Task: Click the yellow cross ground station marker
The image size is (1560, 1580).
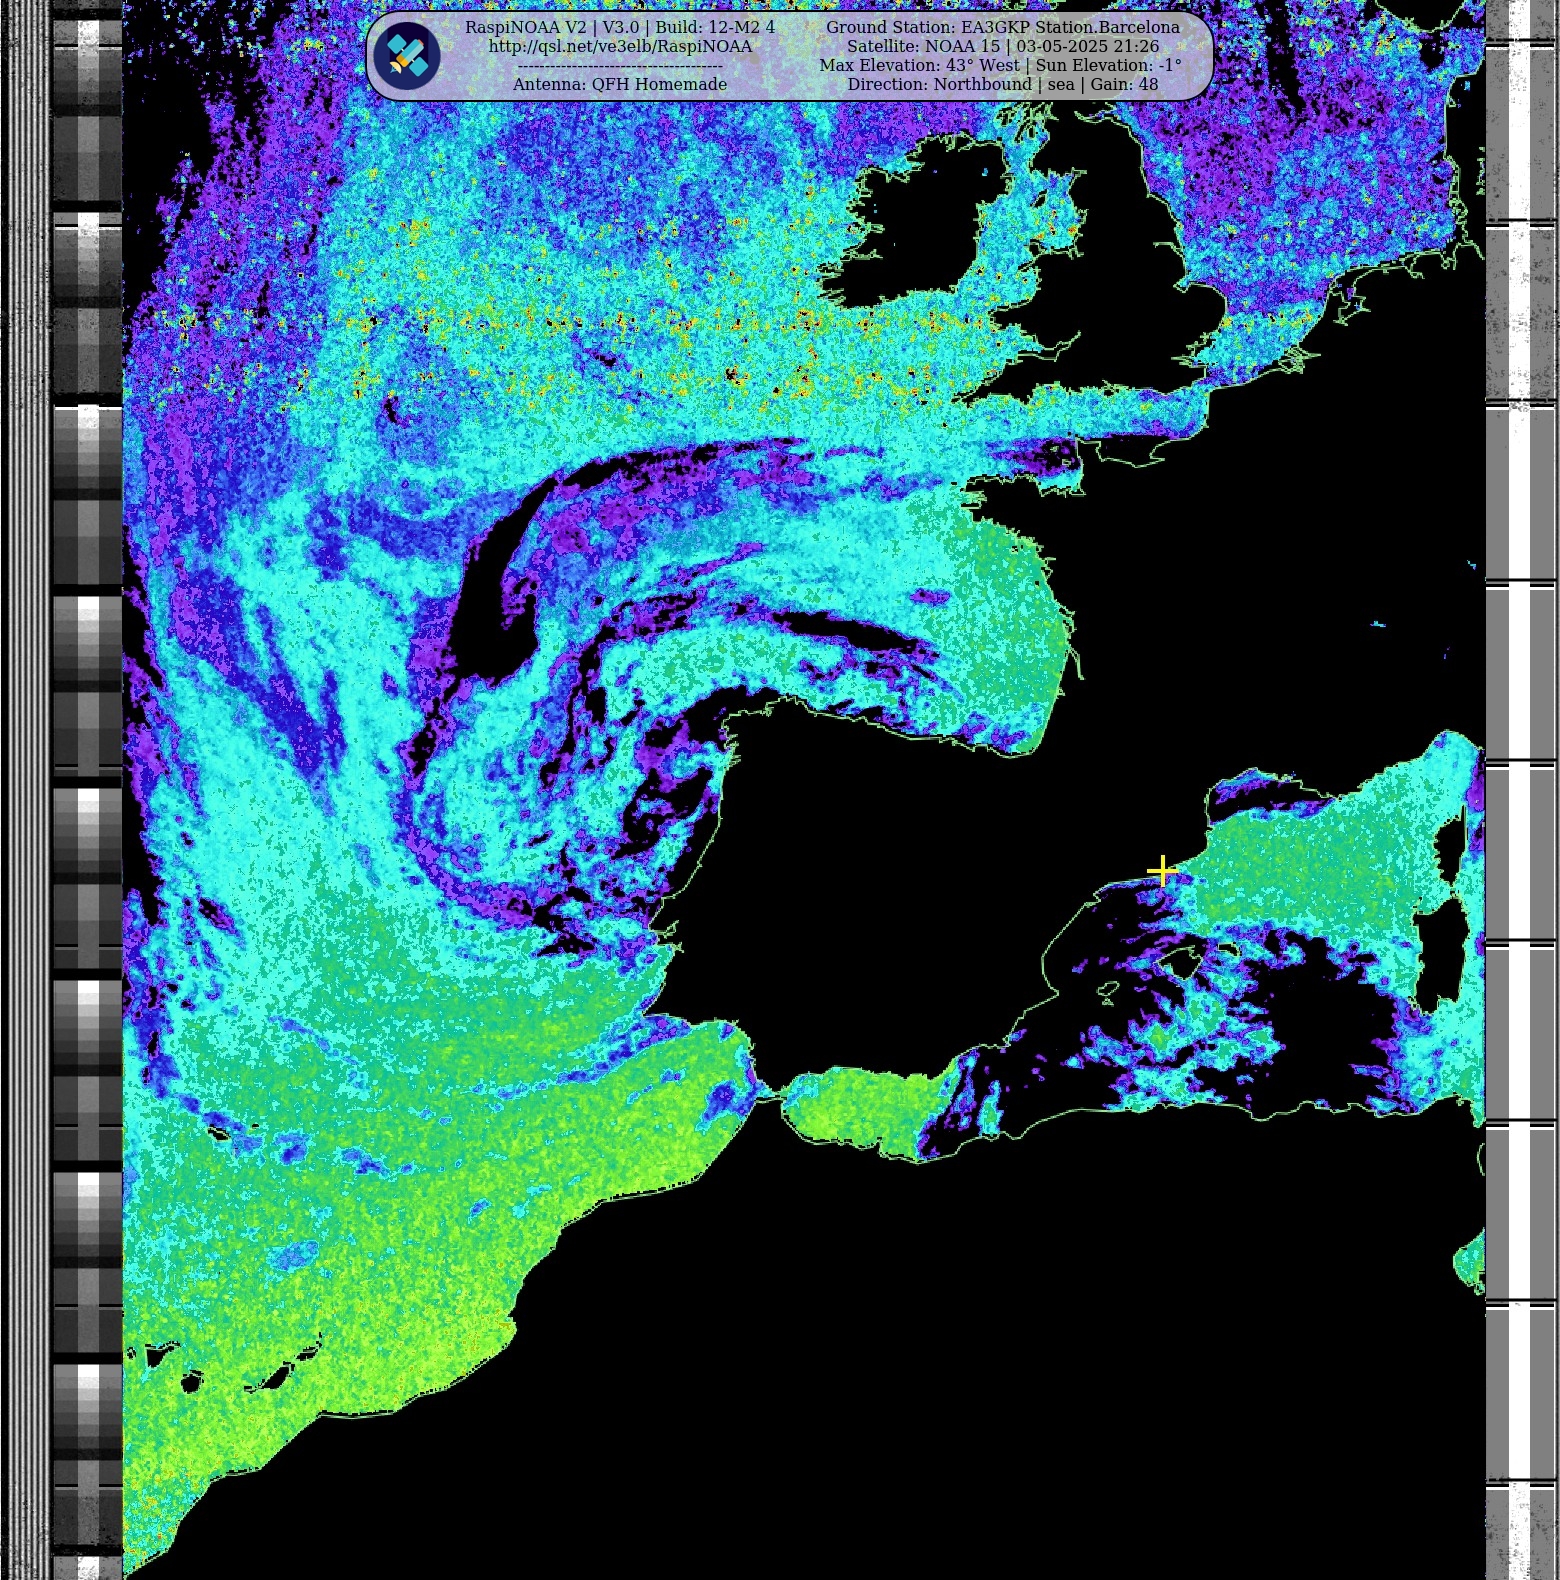Action: point(1162,871)
